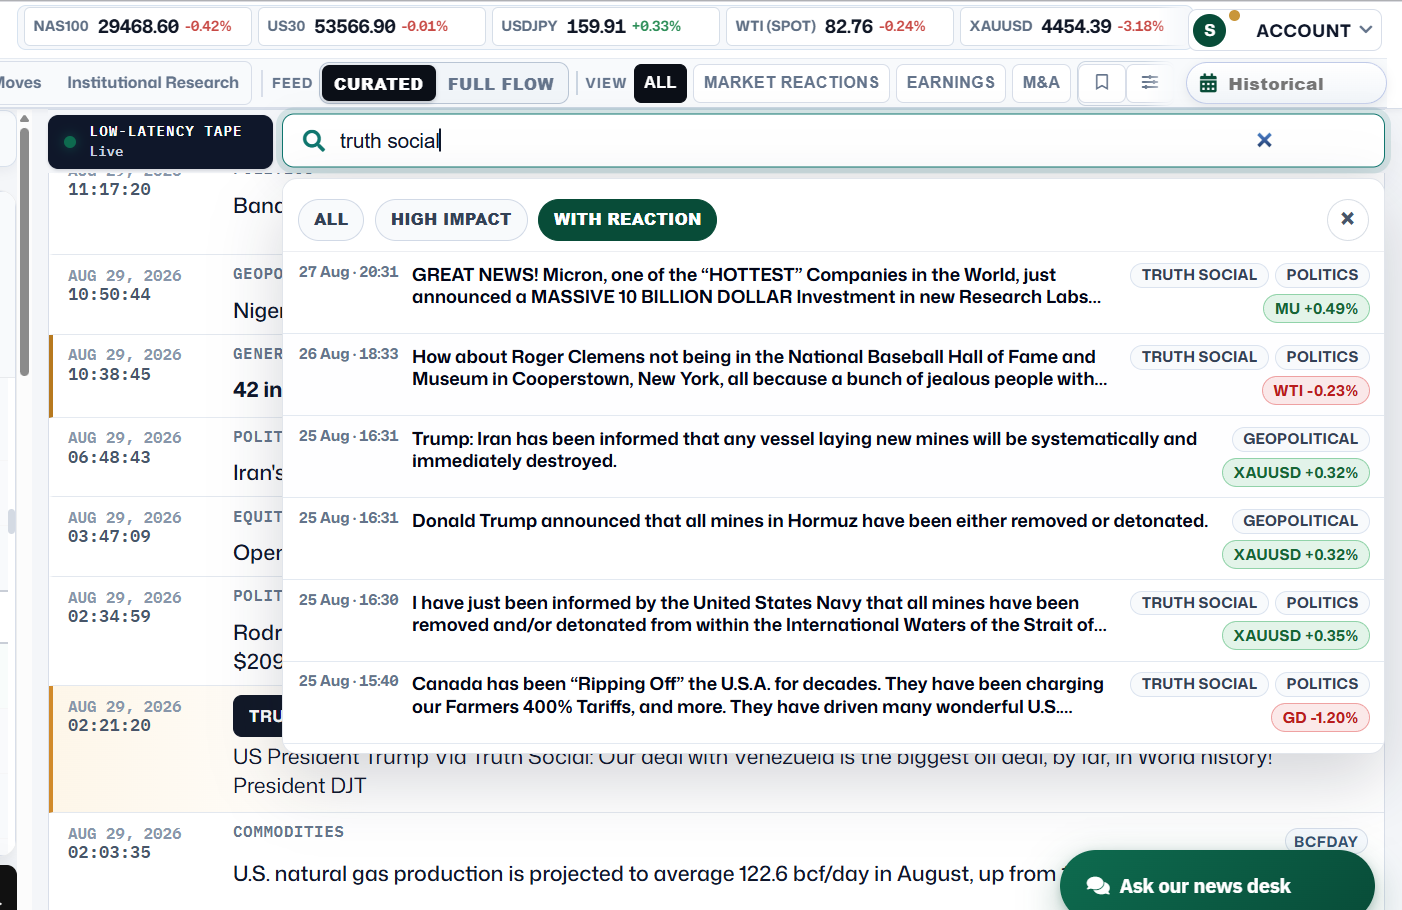Screen dimensions: 1402x910
Task: Click the account avatar S icon
Action: [x=1210, y=31]
